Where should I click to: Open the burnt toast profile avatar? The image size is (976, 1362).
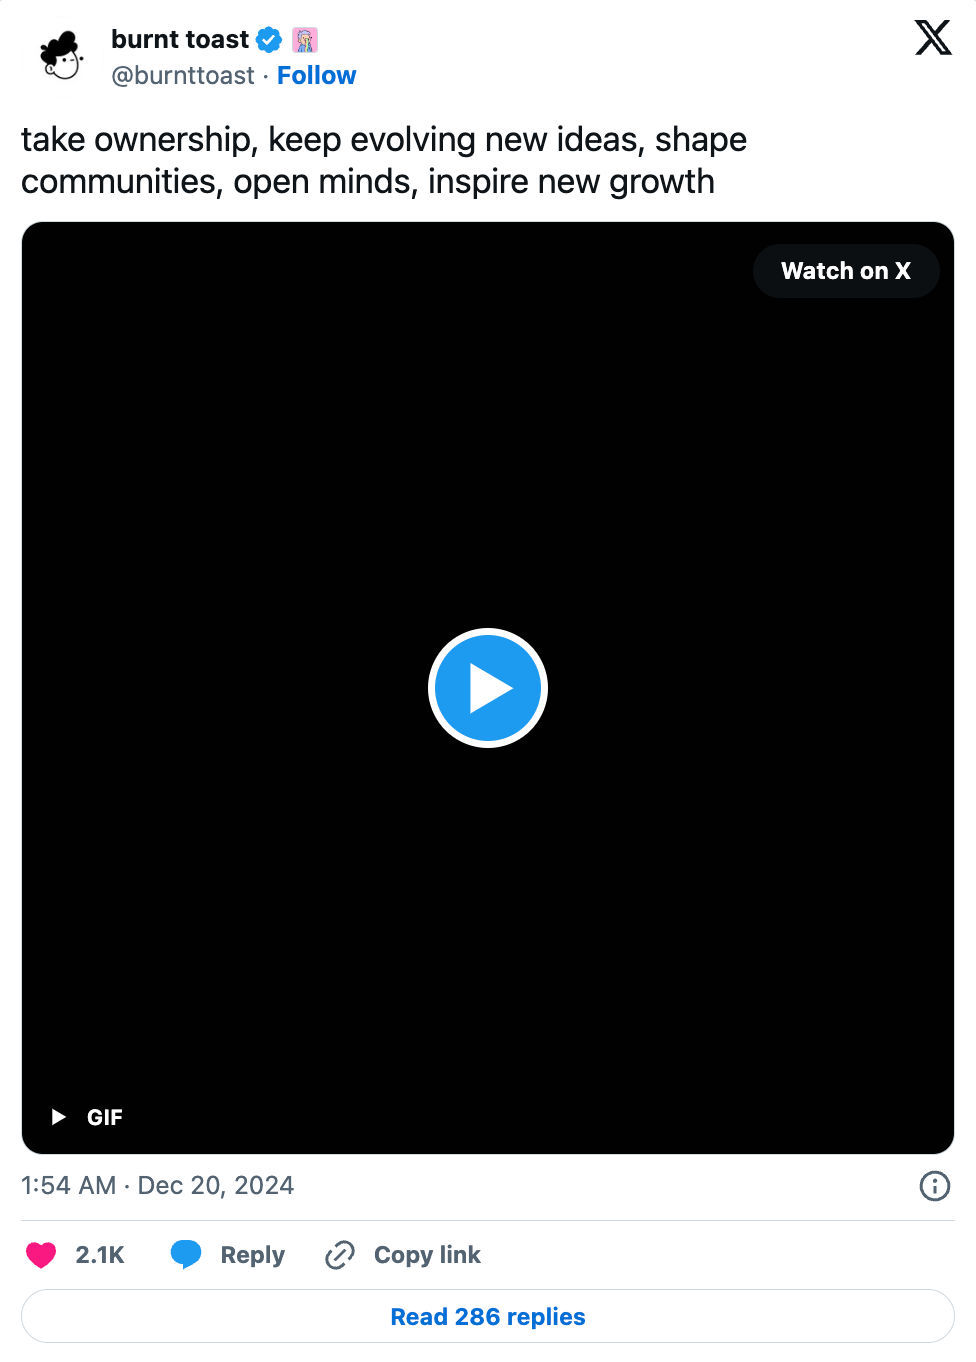(x=62, y=56)
